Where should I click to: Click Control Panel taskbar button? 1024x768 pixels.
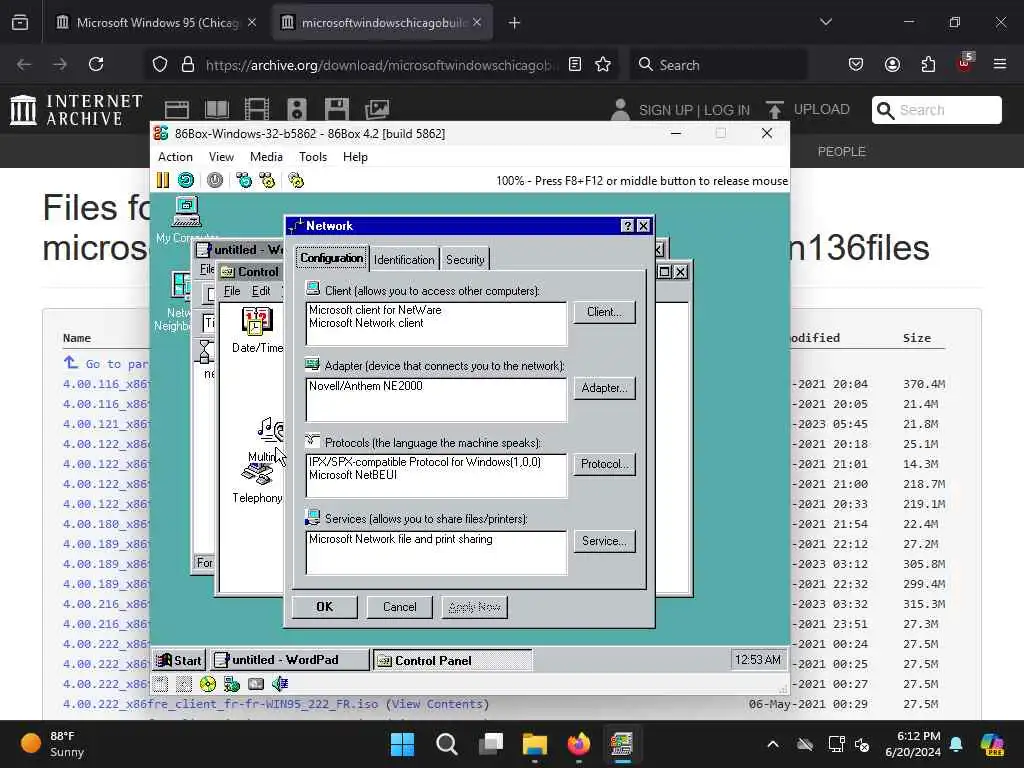pyautogui.click(x=453, y=660)
